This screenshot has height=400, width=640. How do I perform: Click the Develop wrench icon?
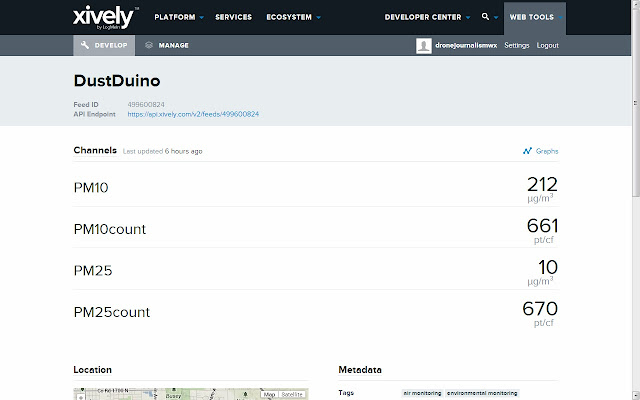tap(85, 45)
